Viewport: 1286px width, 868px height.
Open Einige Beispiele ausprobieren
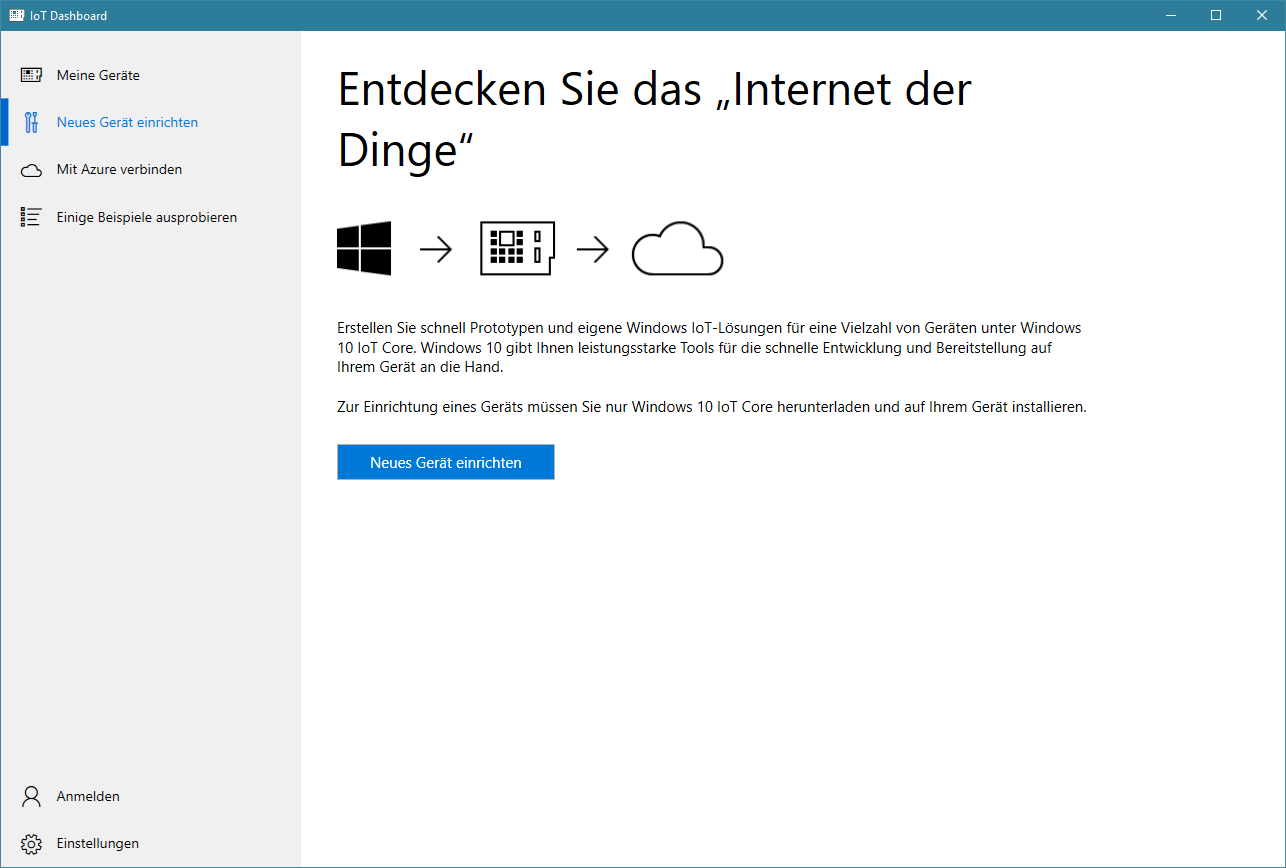(x=146, y=217)
